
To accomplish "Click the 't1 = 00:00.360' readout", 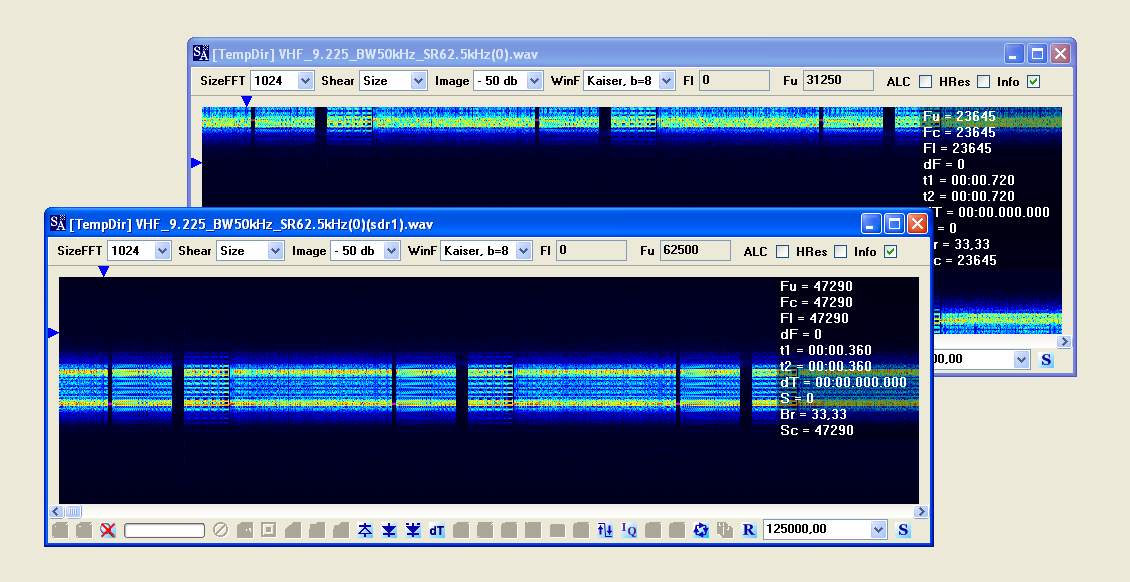I will [826, 351].
